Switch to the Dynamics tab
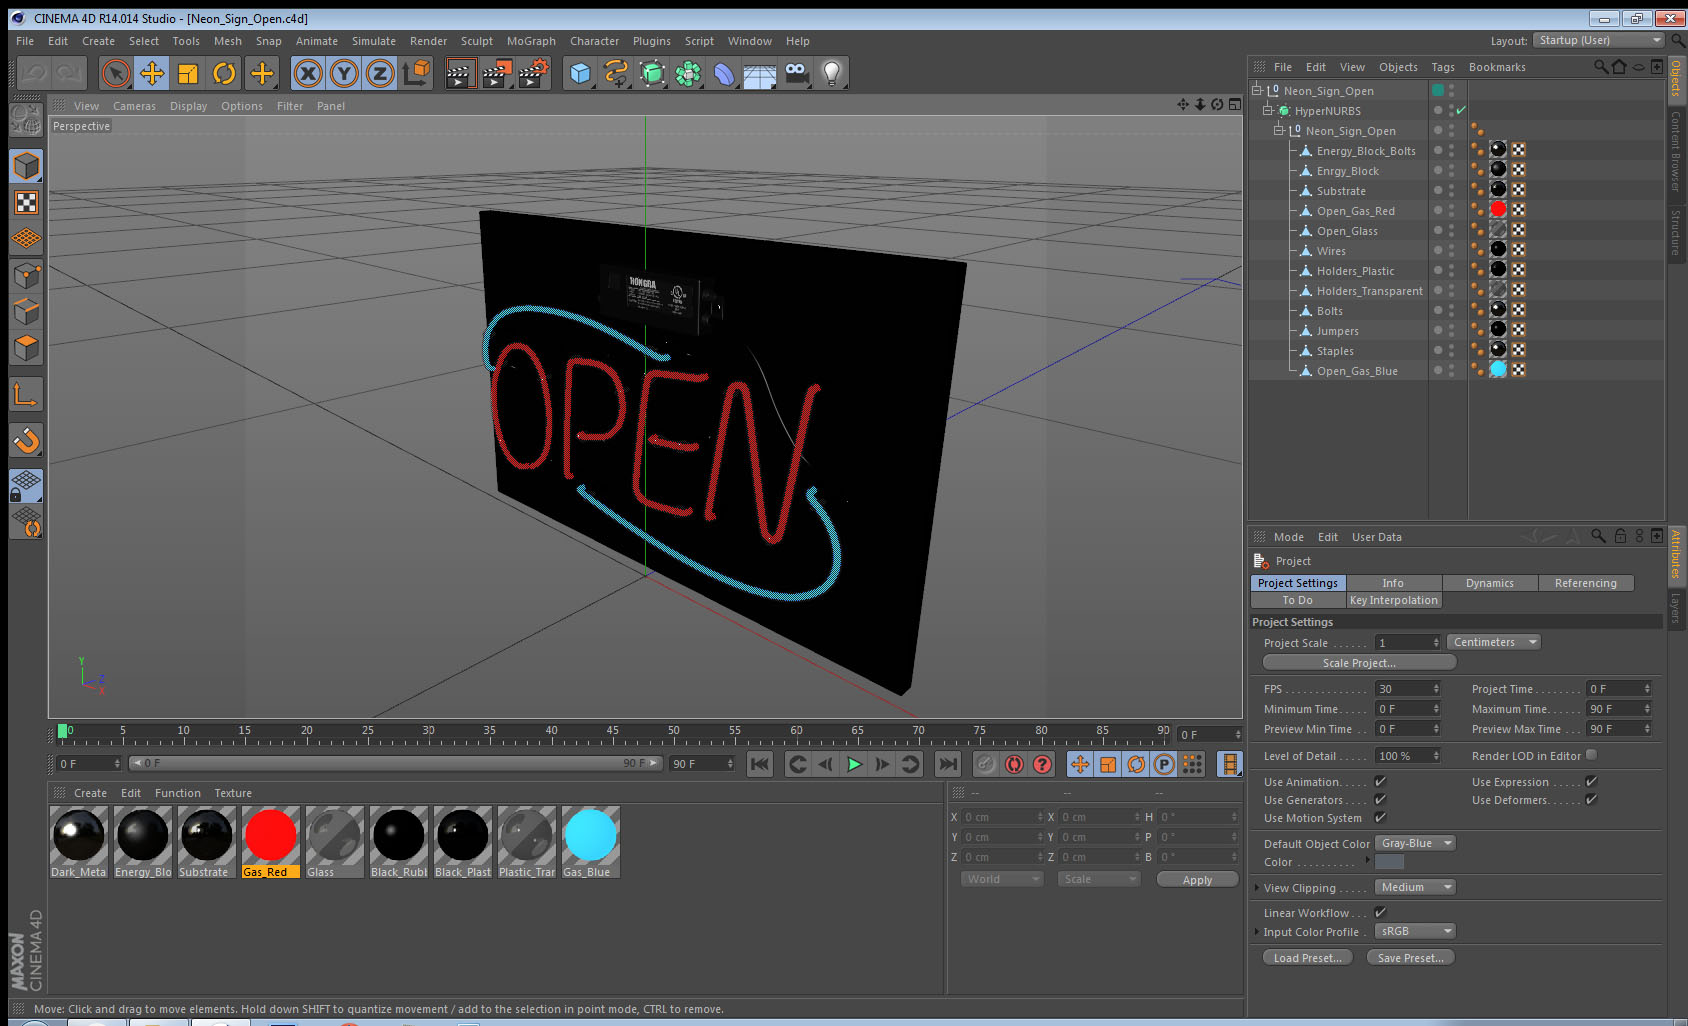 click(x=1489, y=583)
